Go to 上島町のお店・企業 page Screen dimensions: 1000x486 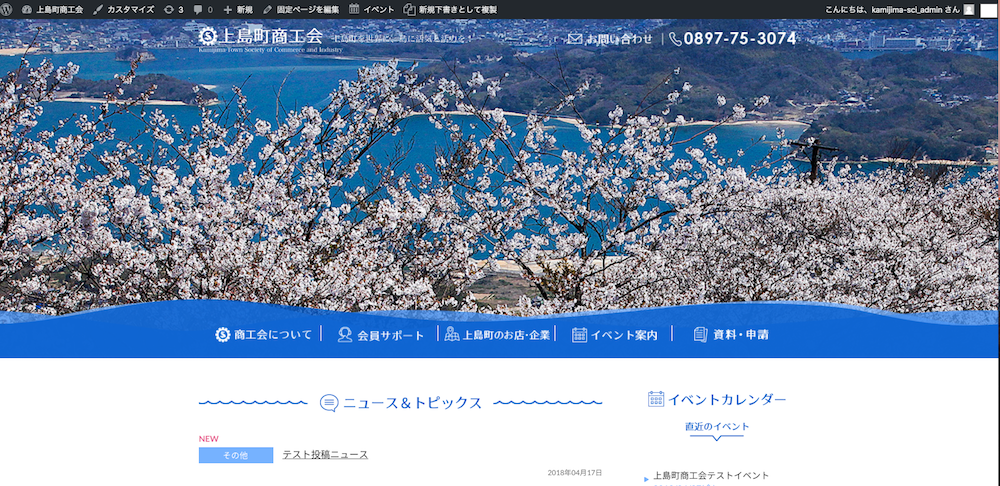(x=498, y=335)
